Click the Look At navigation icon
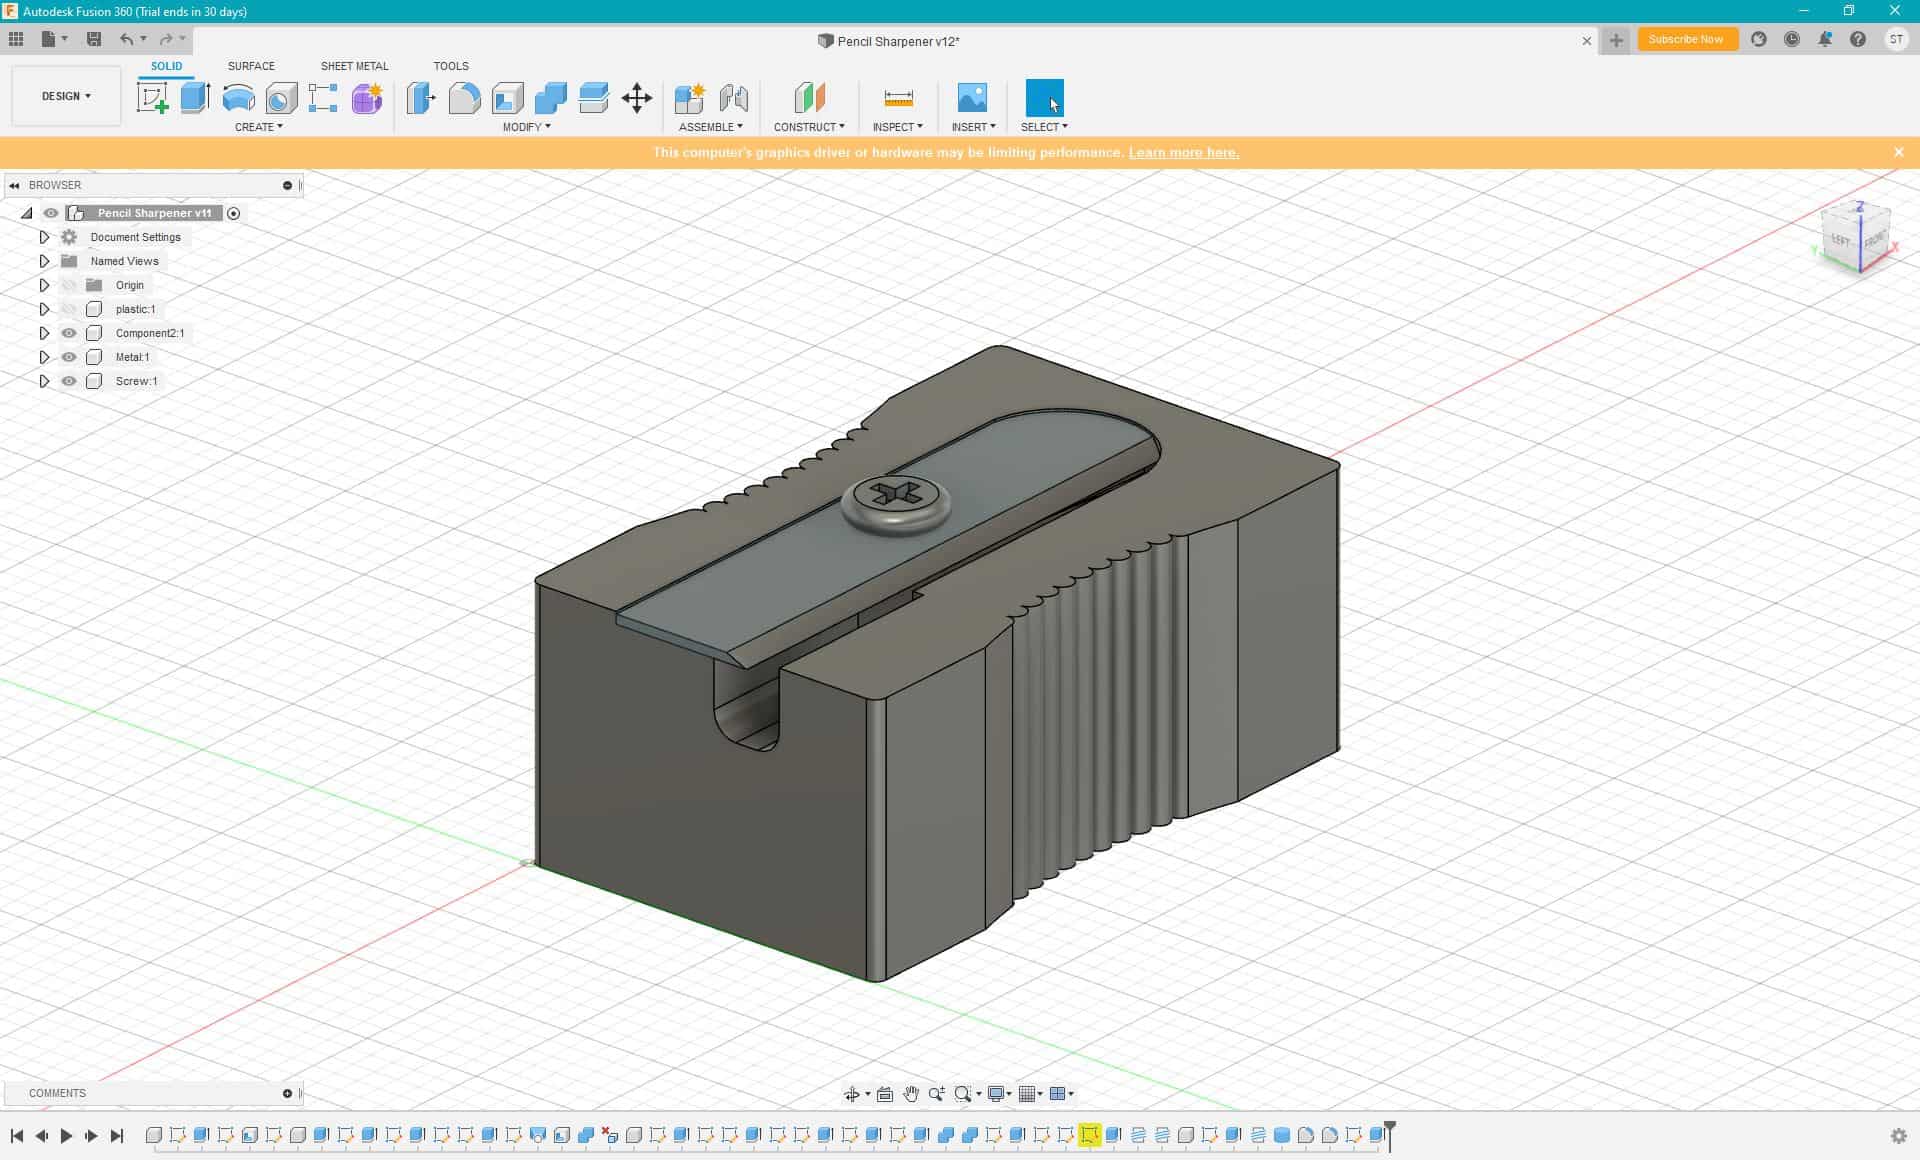The width and height of the screenshot is (1920, 1160). coord(885,1094)
